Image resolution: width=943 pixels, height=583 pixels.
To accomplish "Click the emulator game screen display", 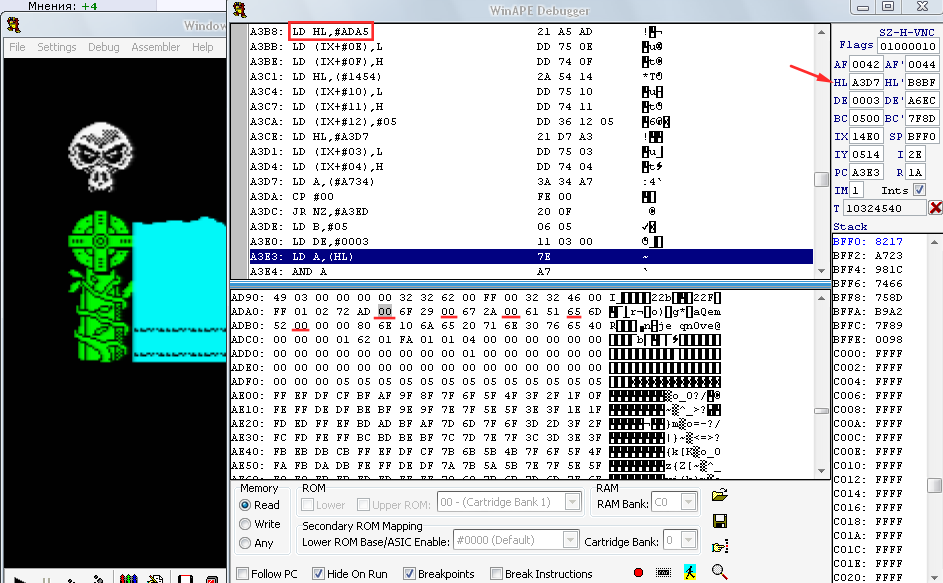I will click(x=115, y=313).
